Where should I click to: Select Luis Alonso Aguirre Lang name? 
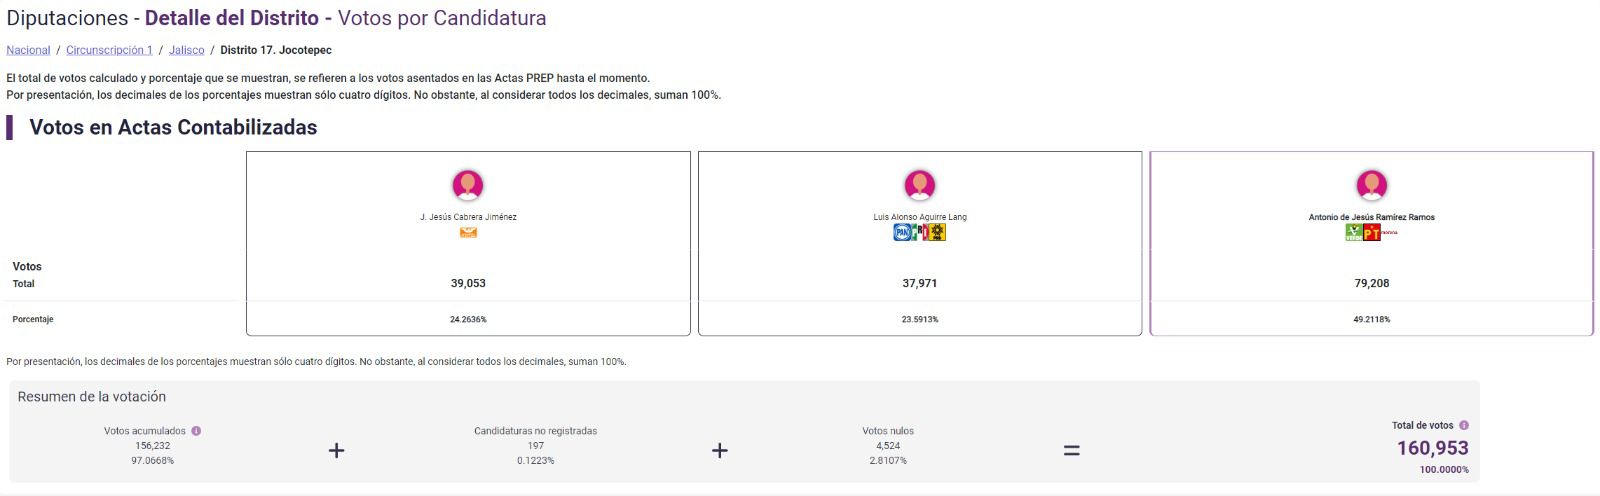919,217
